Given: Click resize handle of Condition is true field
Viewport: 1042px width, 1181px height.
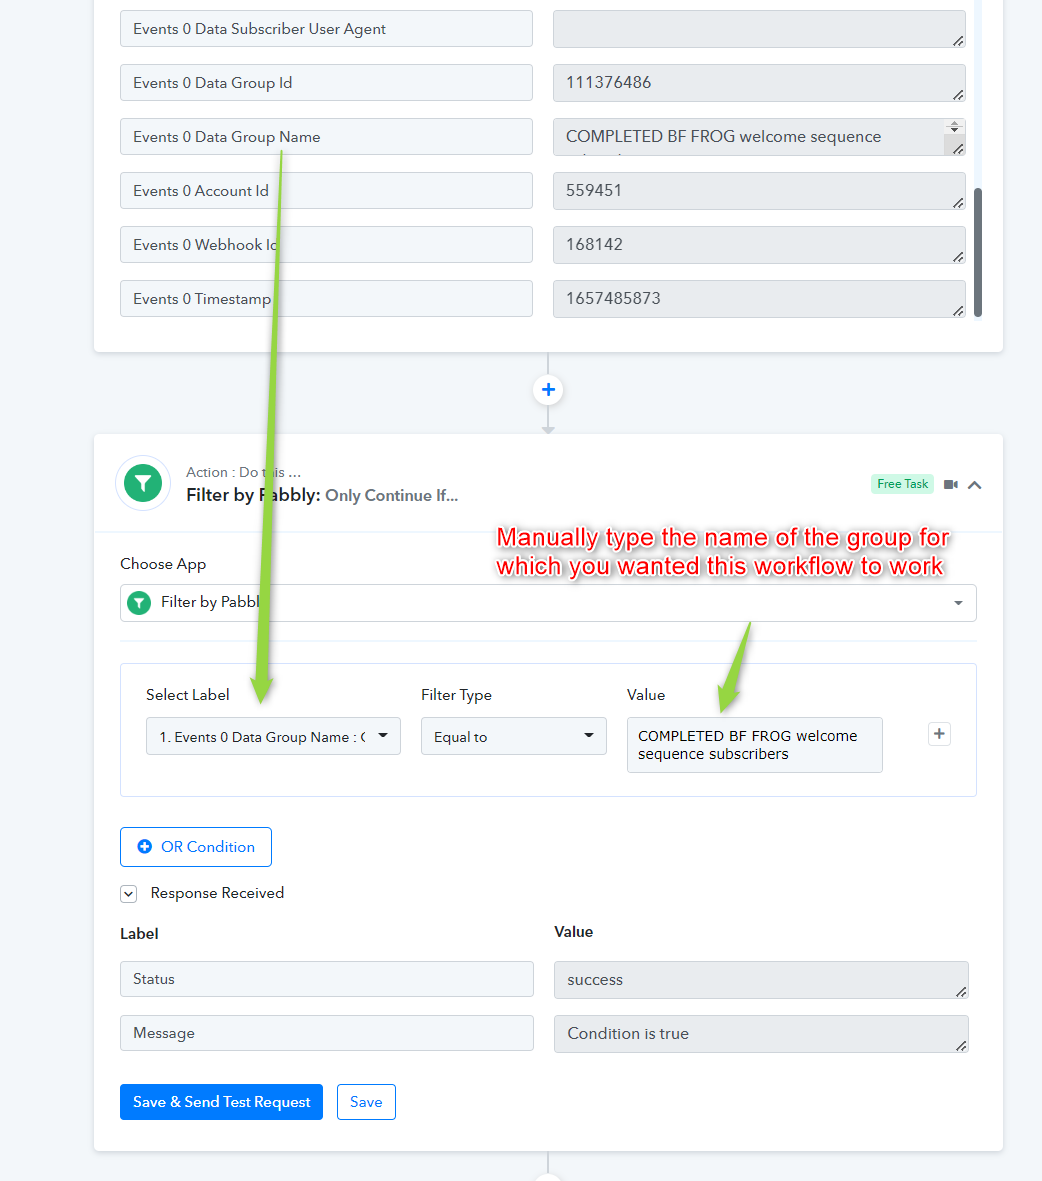Looking at the screenshot, I should [x=961, y=1045].
